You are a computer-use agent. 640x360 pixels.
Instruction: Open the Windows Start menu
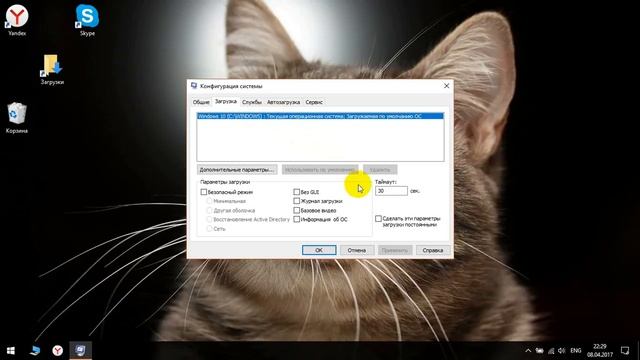tap(11, 351)
